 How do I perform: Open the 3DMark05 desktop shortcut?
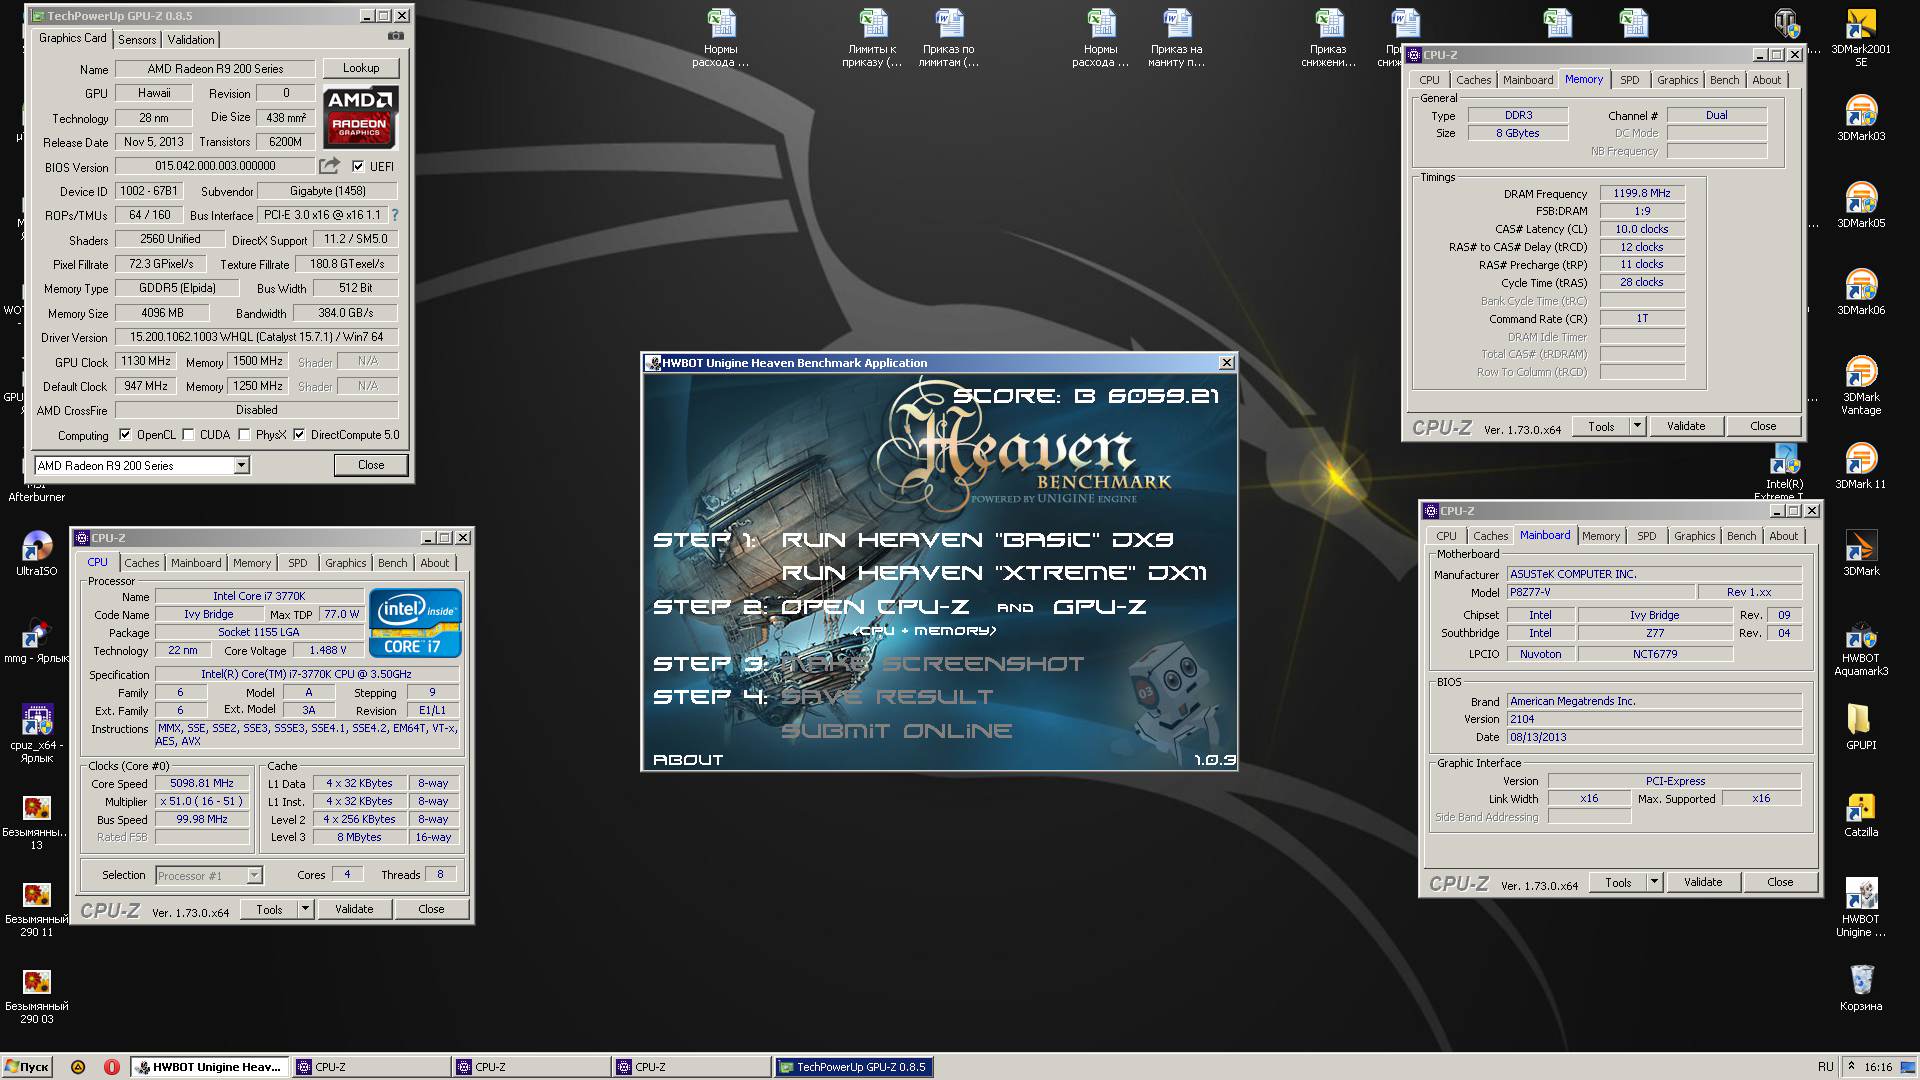[x=1861, y=205]
